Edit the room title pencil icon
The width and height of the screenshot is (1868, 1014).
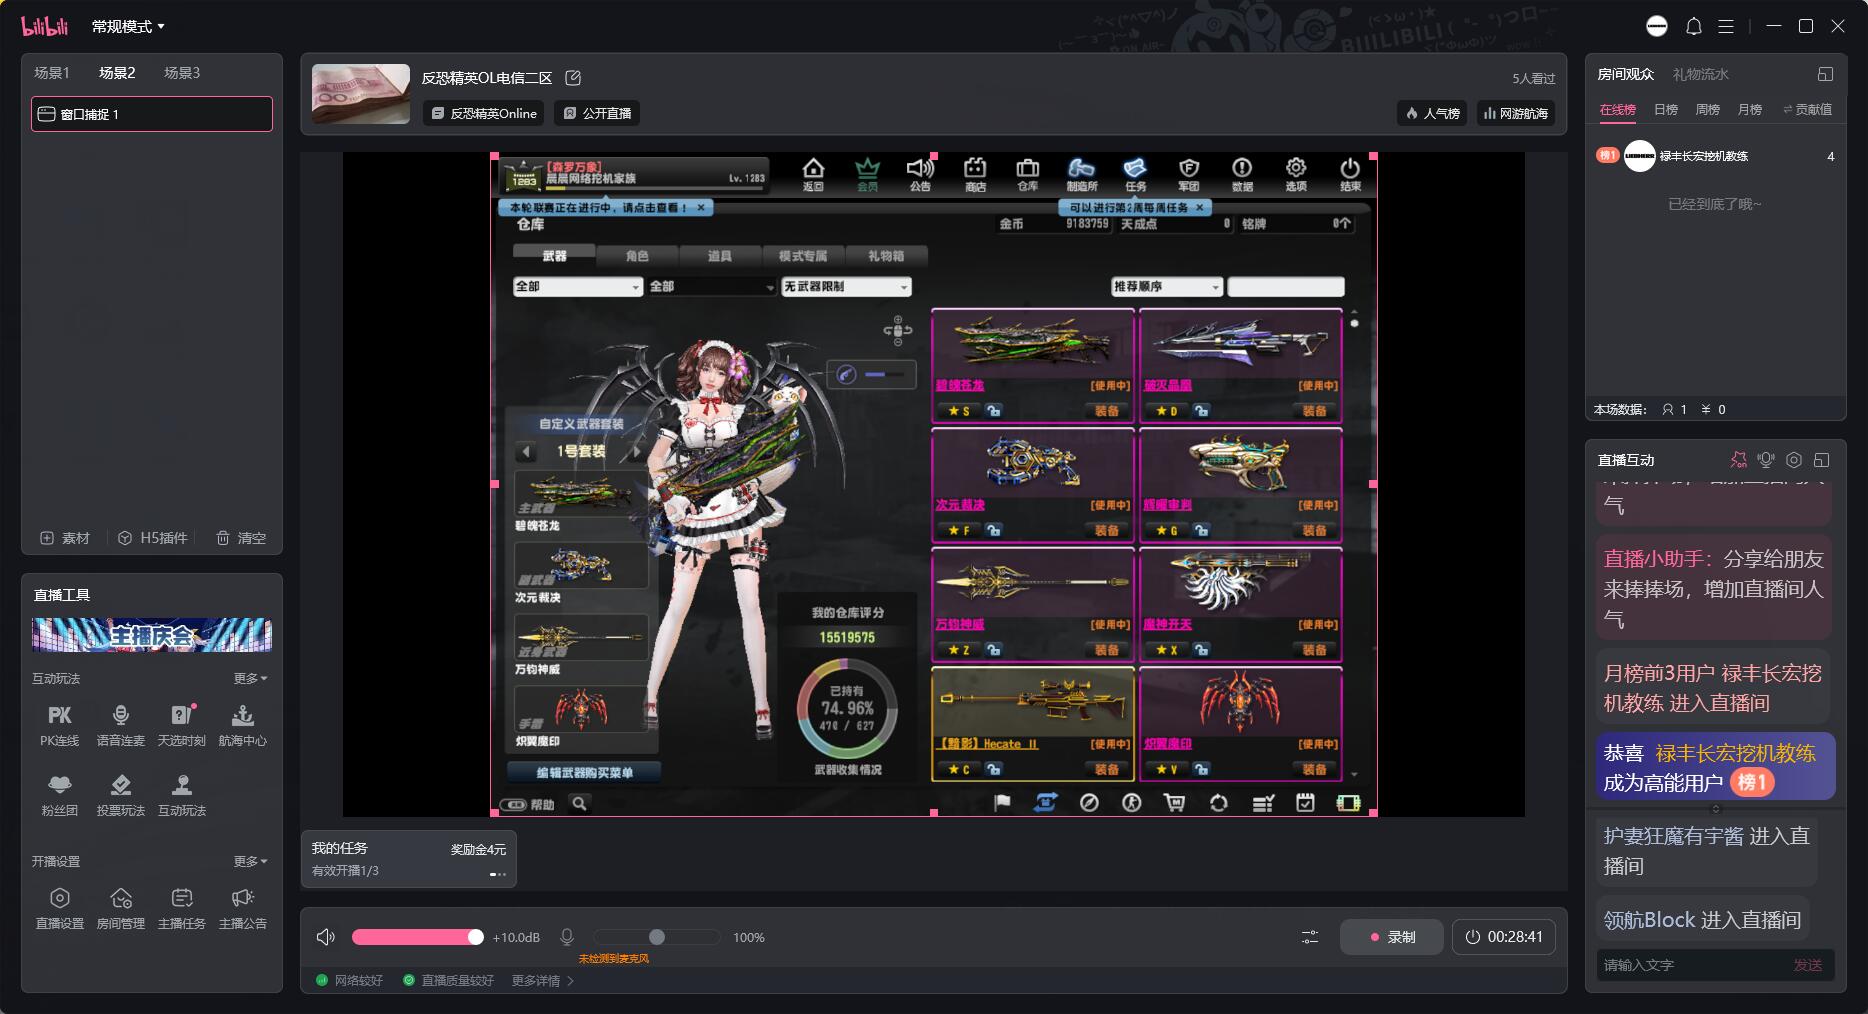click(x=573, y=78)
